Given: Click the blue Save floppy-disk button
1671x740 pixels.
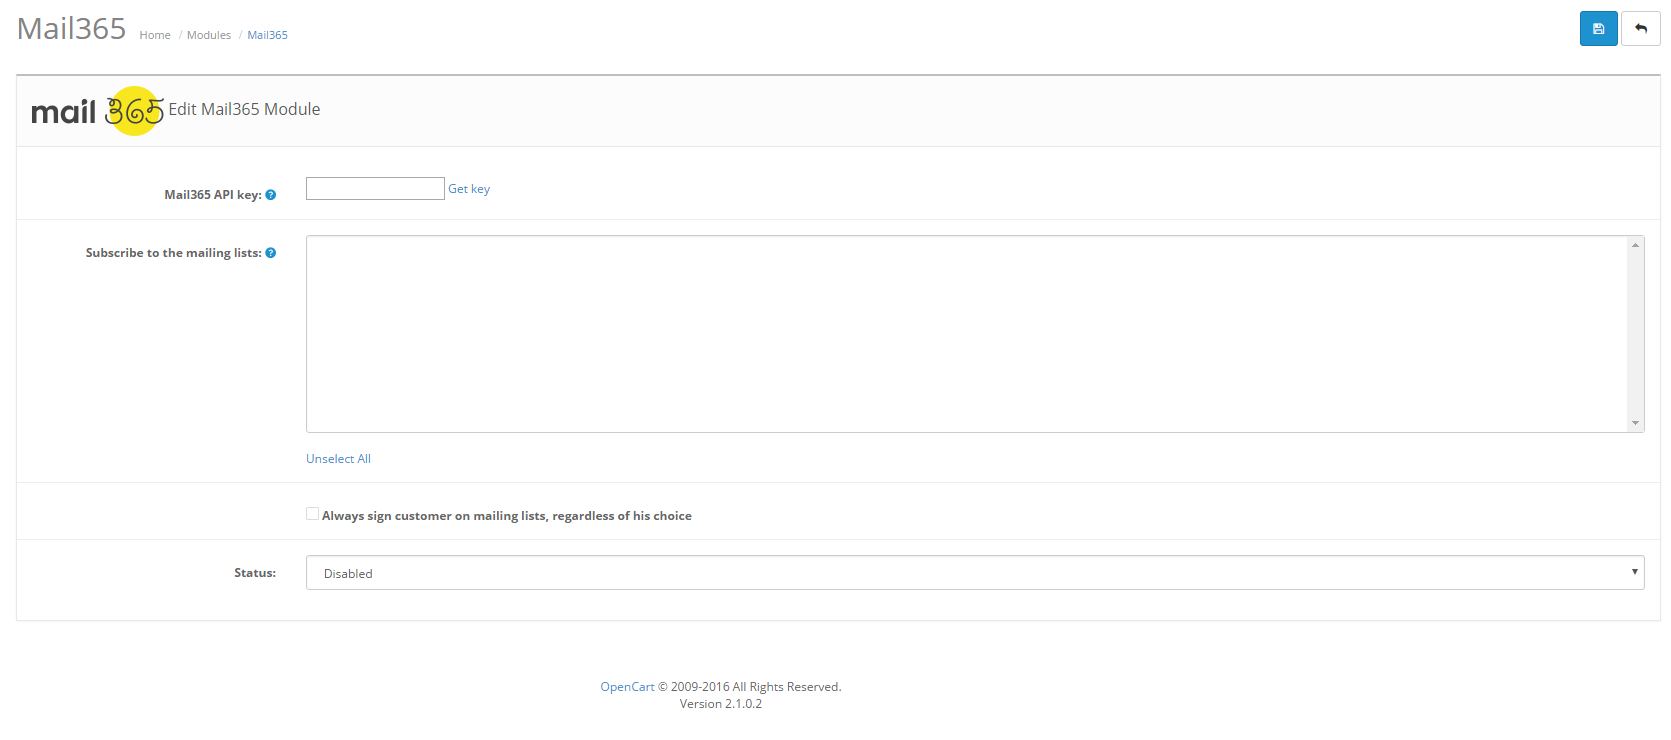Looking at the screenshot, I should click(x=1598, y=29).
